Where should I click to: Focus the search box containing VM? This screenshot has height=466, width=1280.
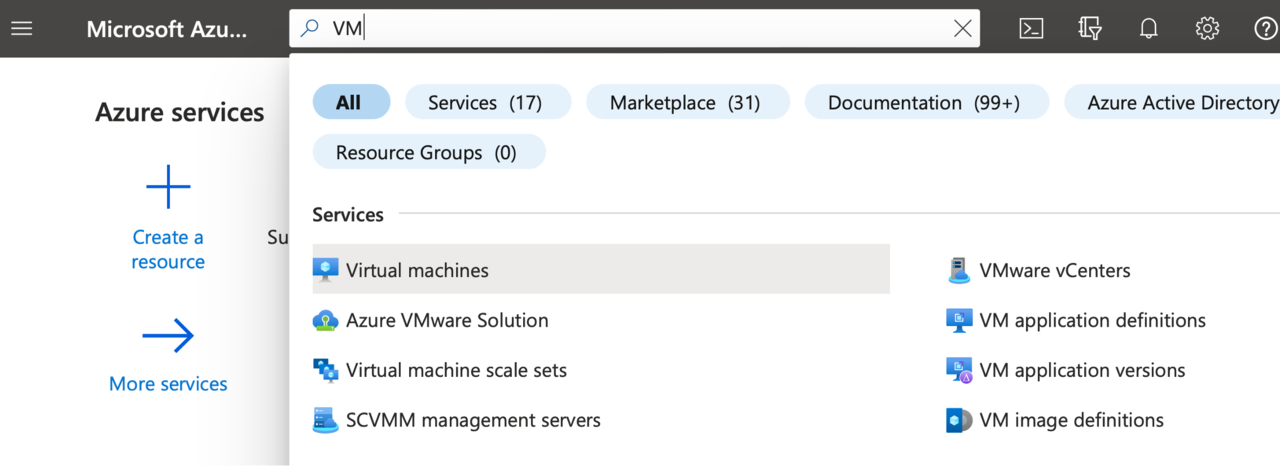pyautogui.click(x=634, y=29)
